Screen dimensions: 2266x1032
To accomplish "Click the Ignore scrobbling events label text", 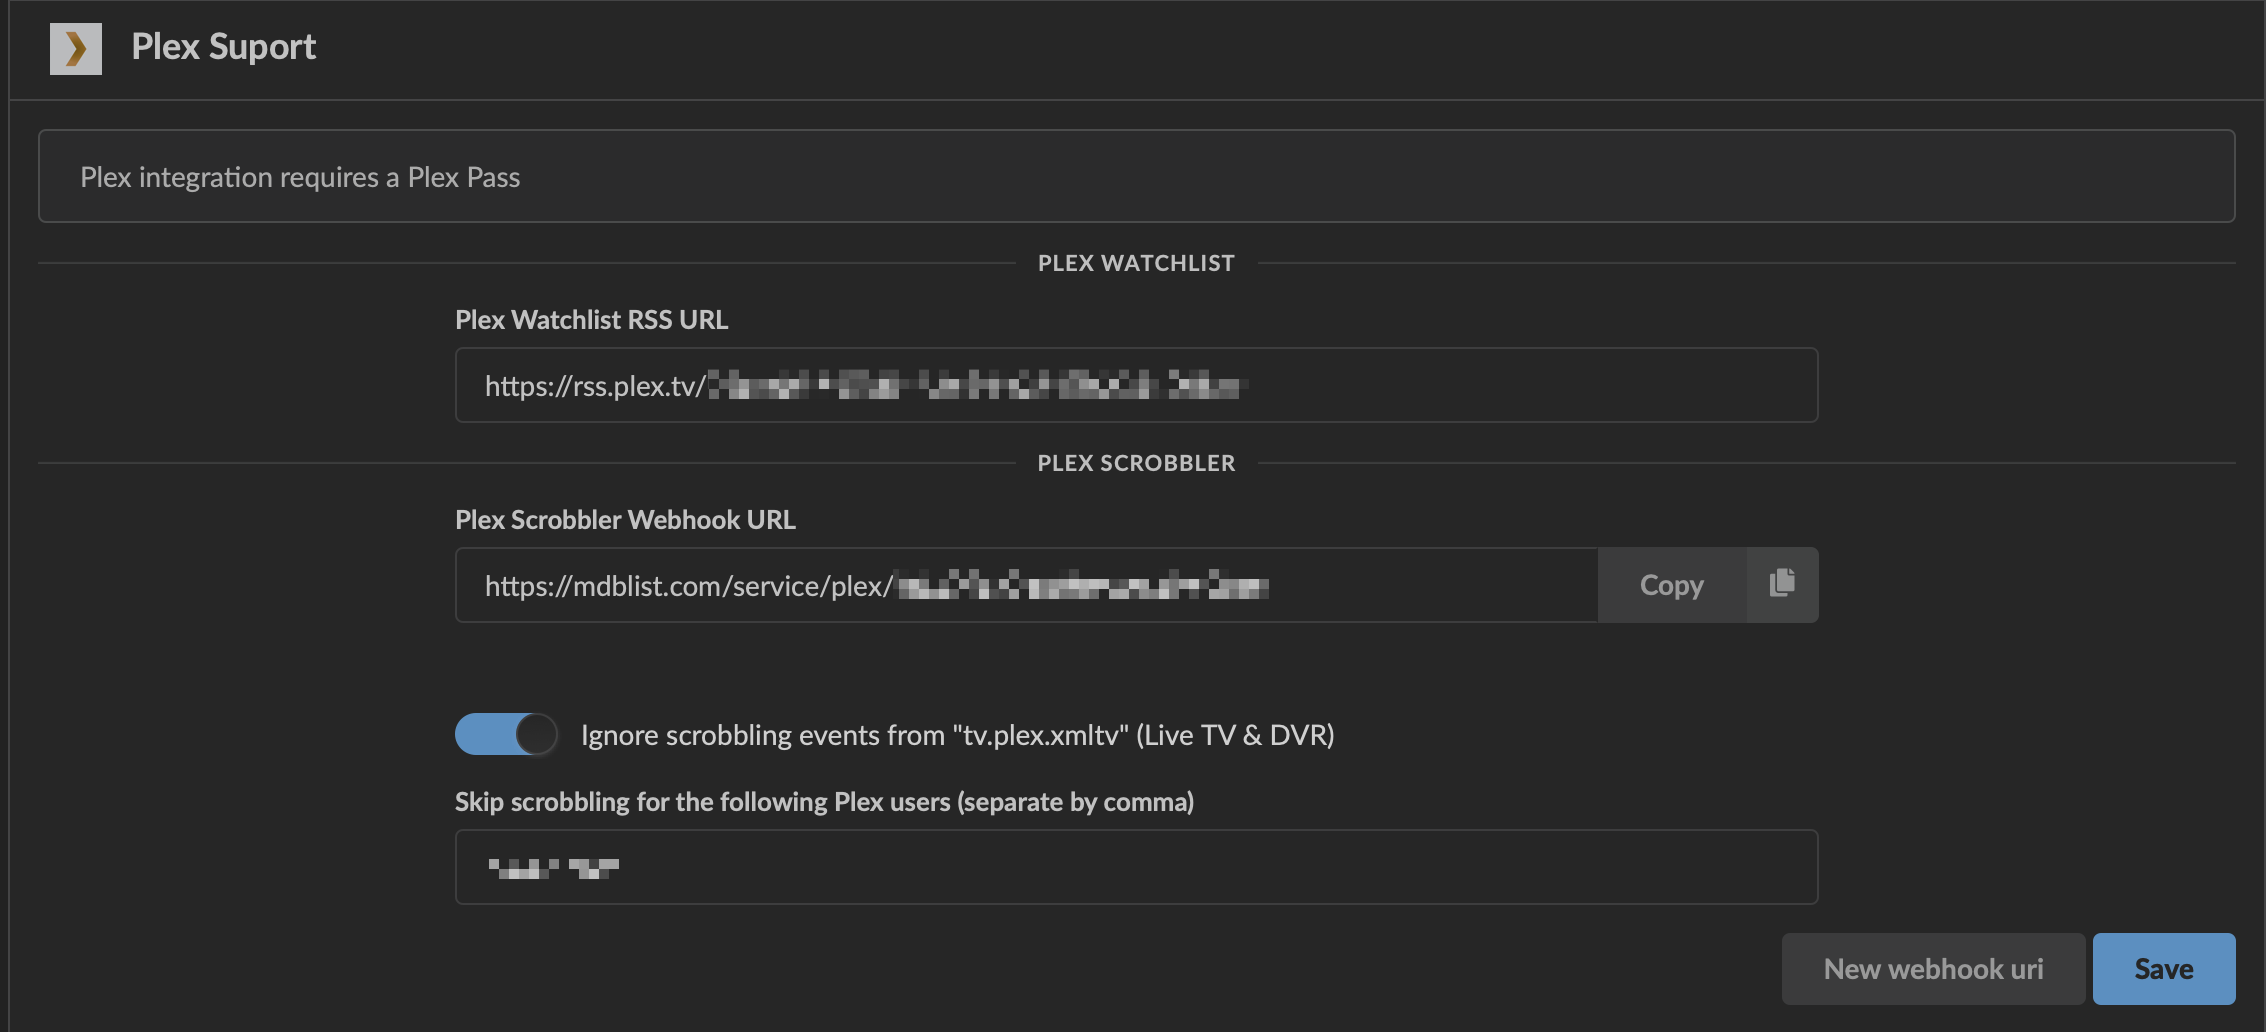I will [957, 735].
